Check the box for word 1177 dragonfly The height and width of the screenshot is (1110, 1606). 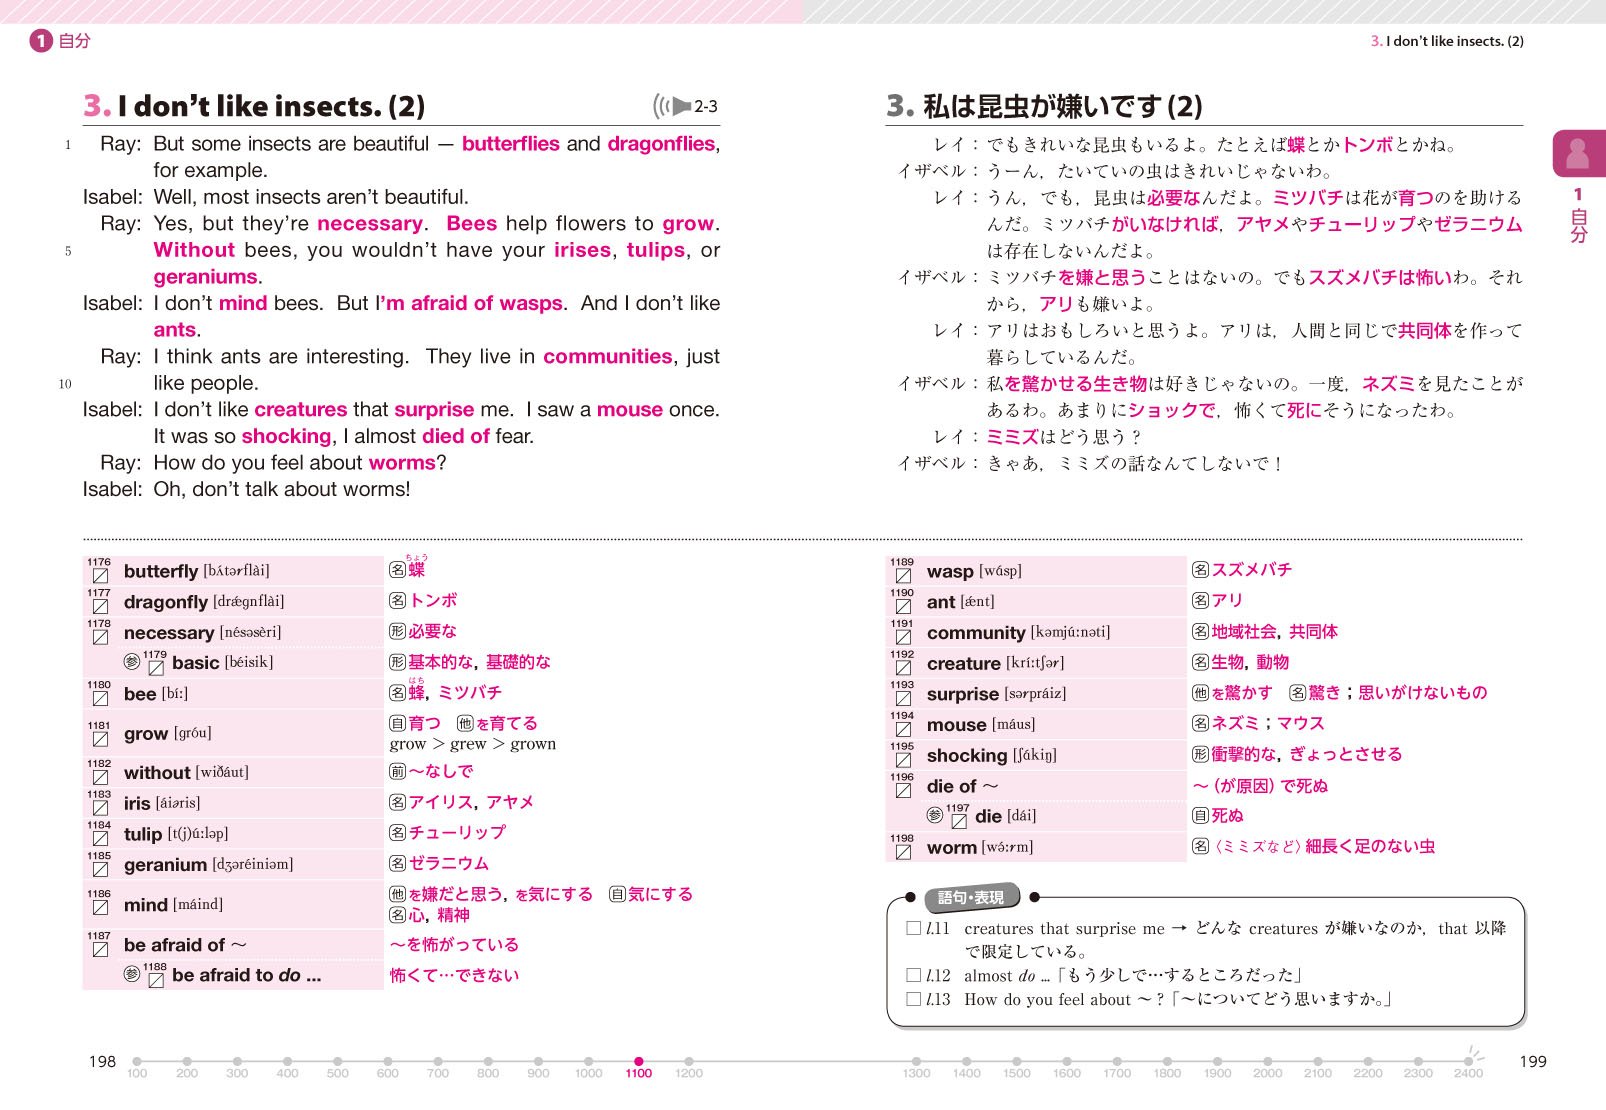pos(100,607)
